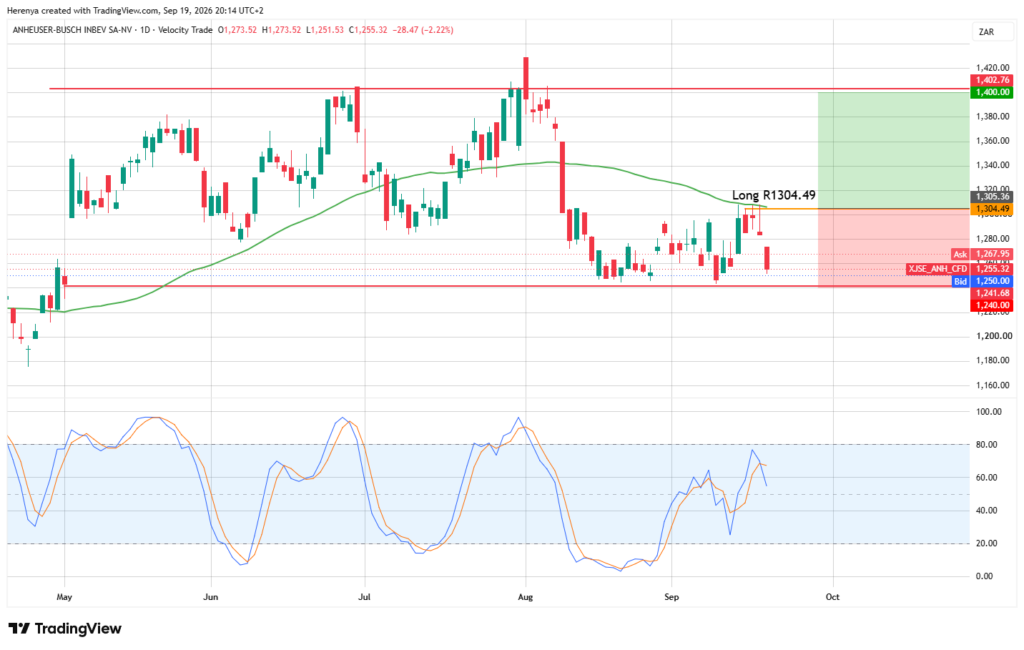
Task: Click the low value L1,251.53
Action: (325, 30)
